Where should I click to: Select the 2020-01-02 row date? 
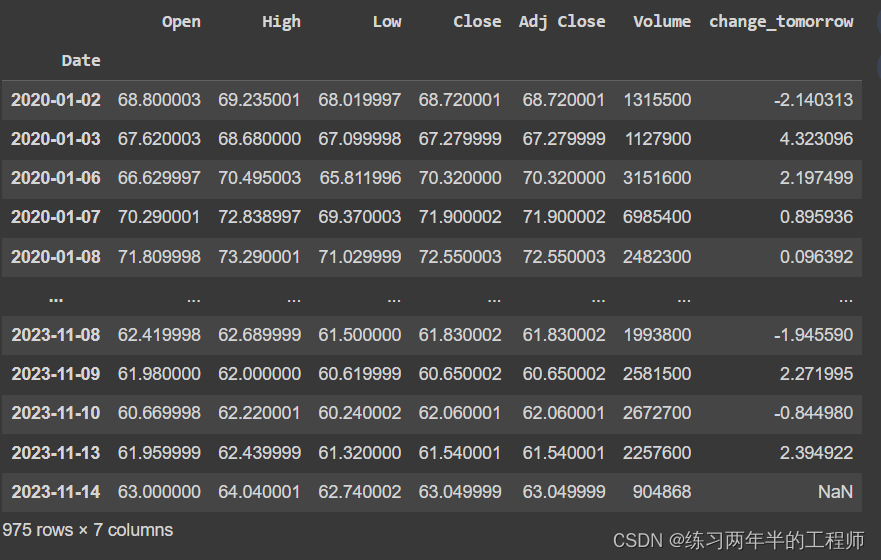click(x=56, y=100)
